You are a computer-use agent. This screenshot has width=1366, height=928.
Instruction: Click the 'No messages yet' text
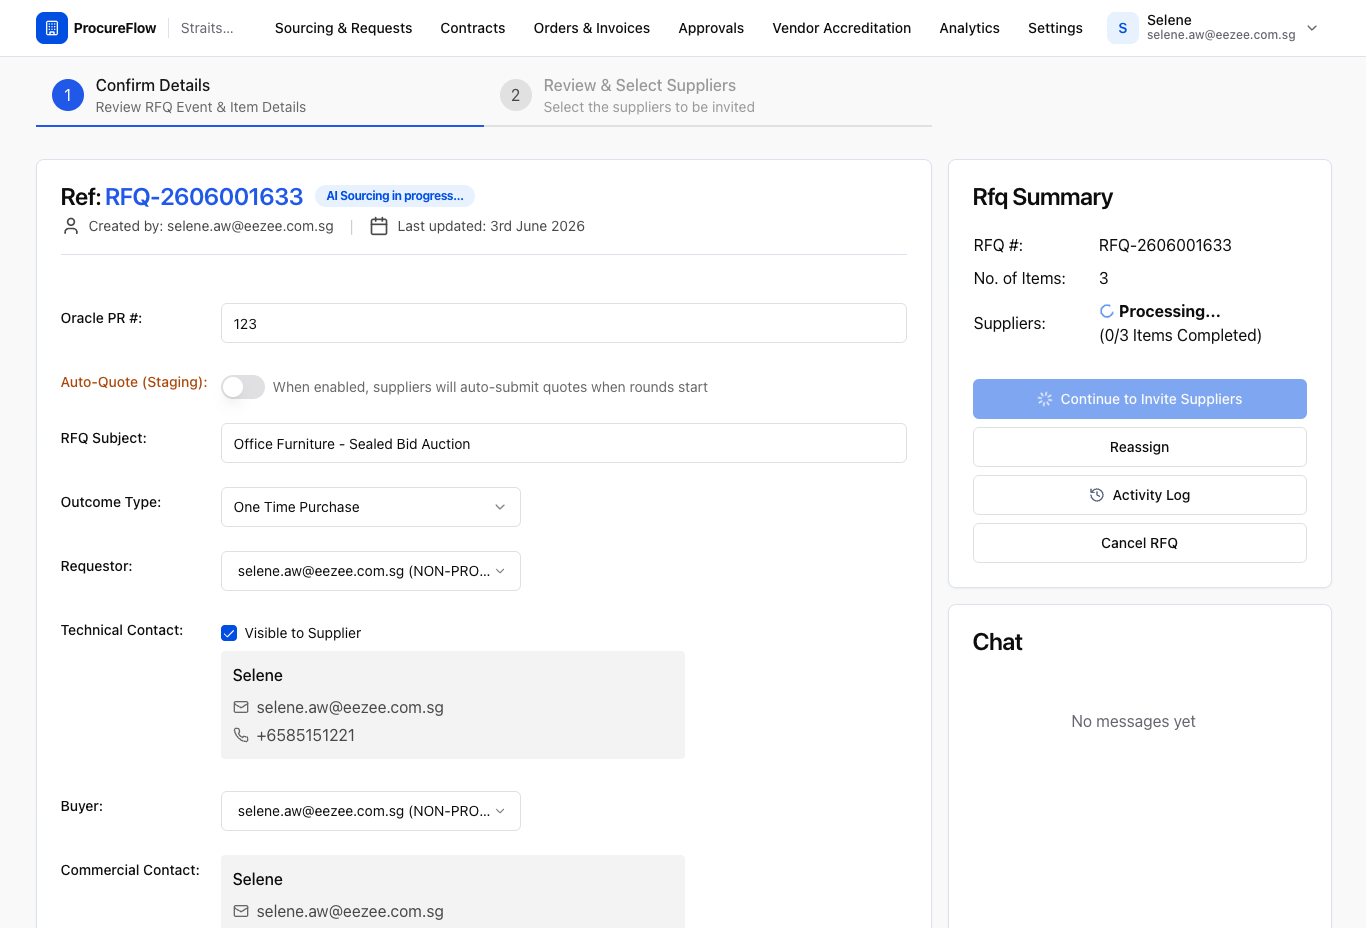pos(1133,721)
